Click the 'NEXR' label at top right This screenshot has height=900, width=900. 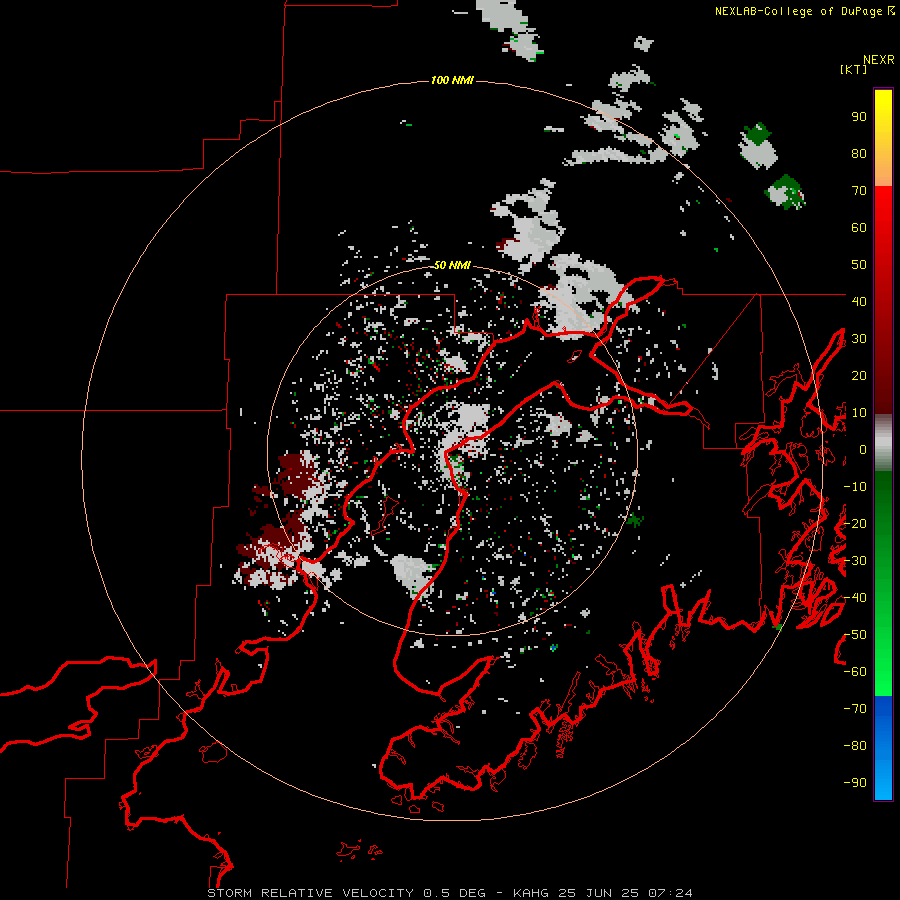[879, 60]
